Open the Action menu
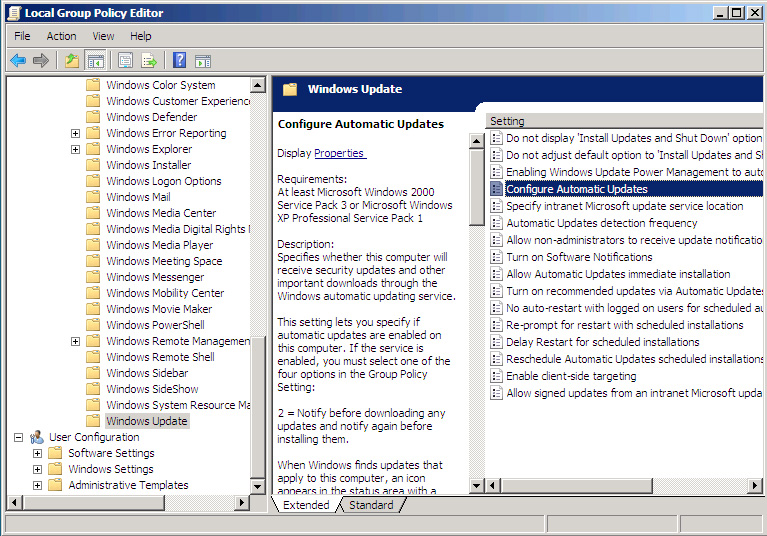This screenshot has width=767, height=536. [x=61, y=36]
